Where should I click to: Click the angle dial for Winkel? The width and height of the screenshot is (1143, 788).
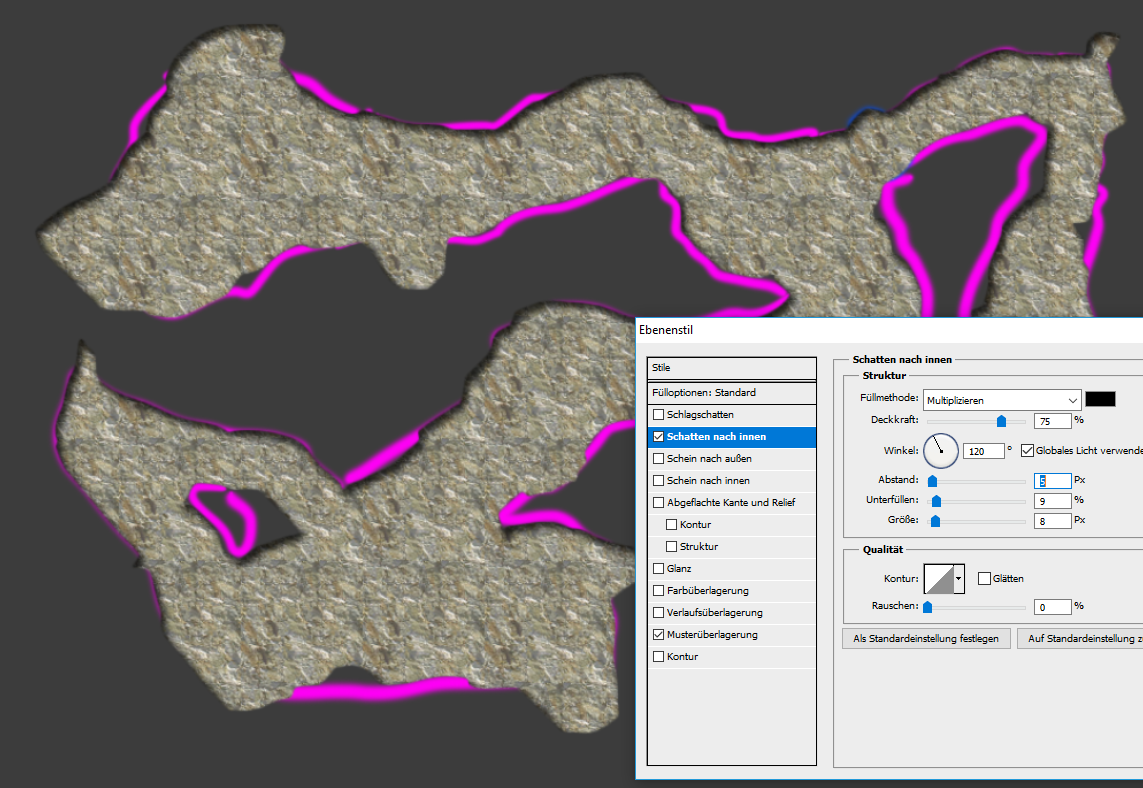940,451
